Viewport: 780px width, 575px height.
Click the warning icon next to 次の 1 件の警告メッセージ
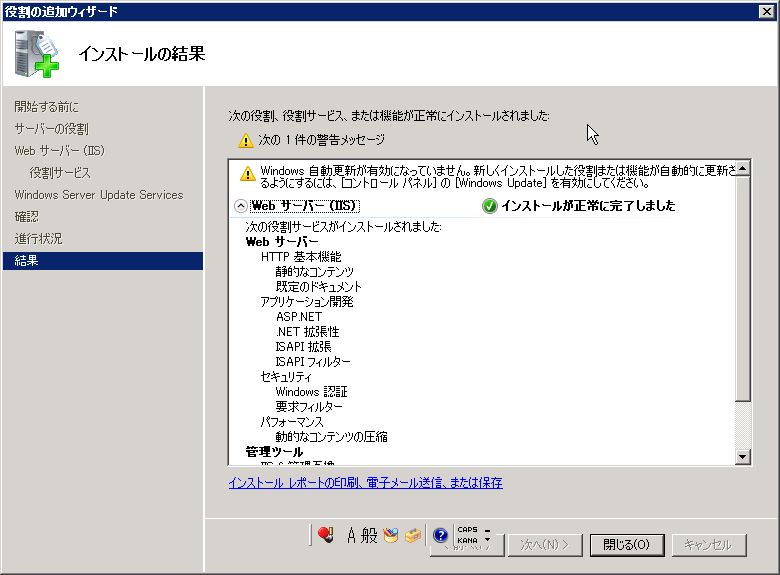click(x=245, y=141)
